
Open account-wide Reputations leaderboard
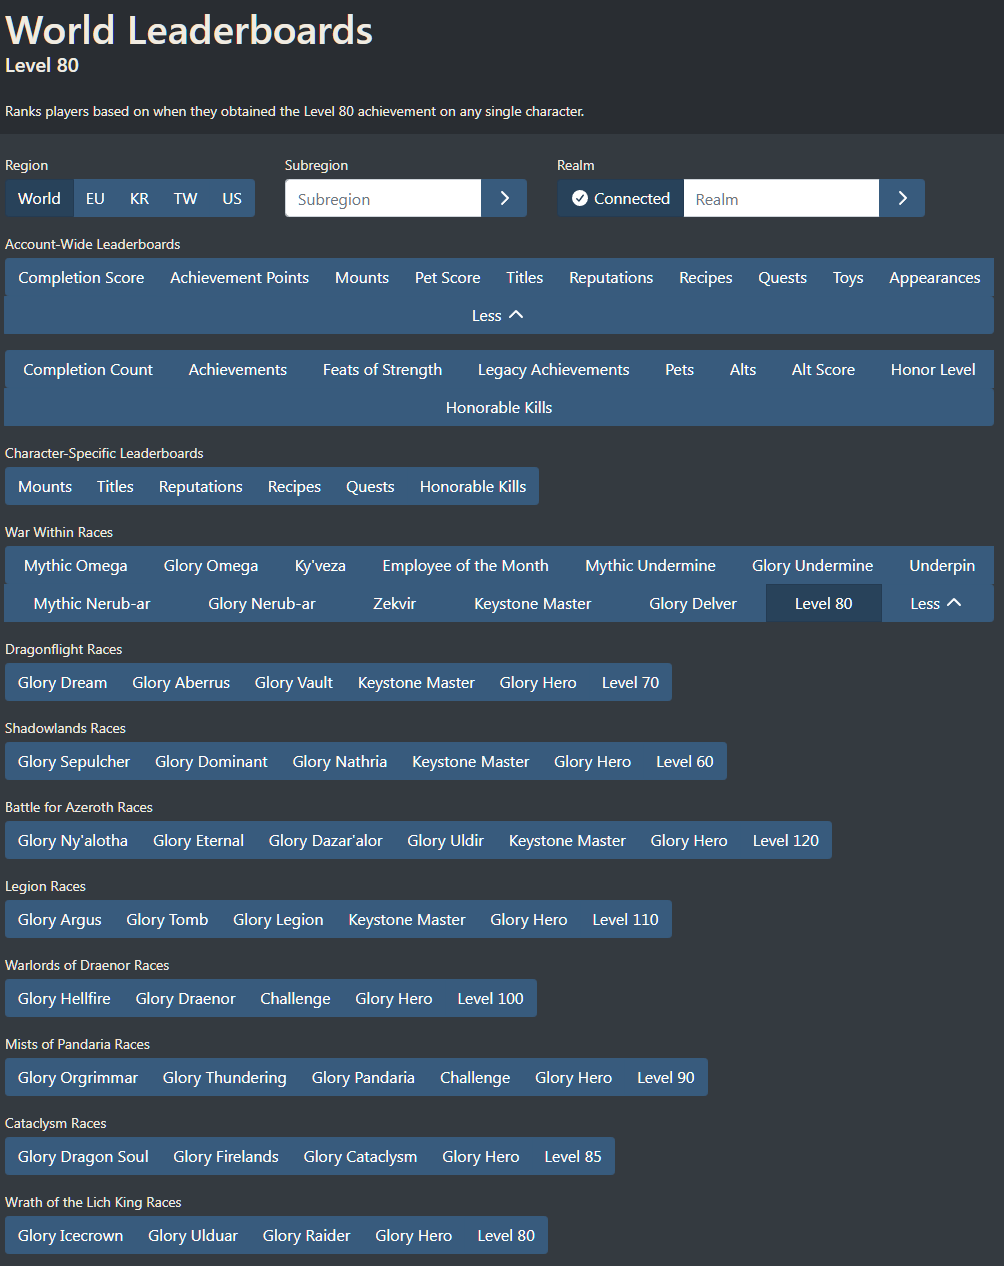(611, 277)
